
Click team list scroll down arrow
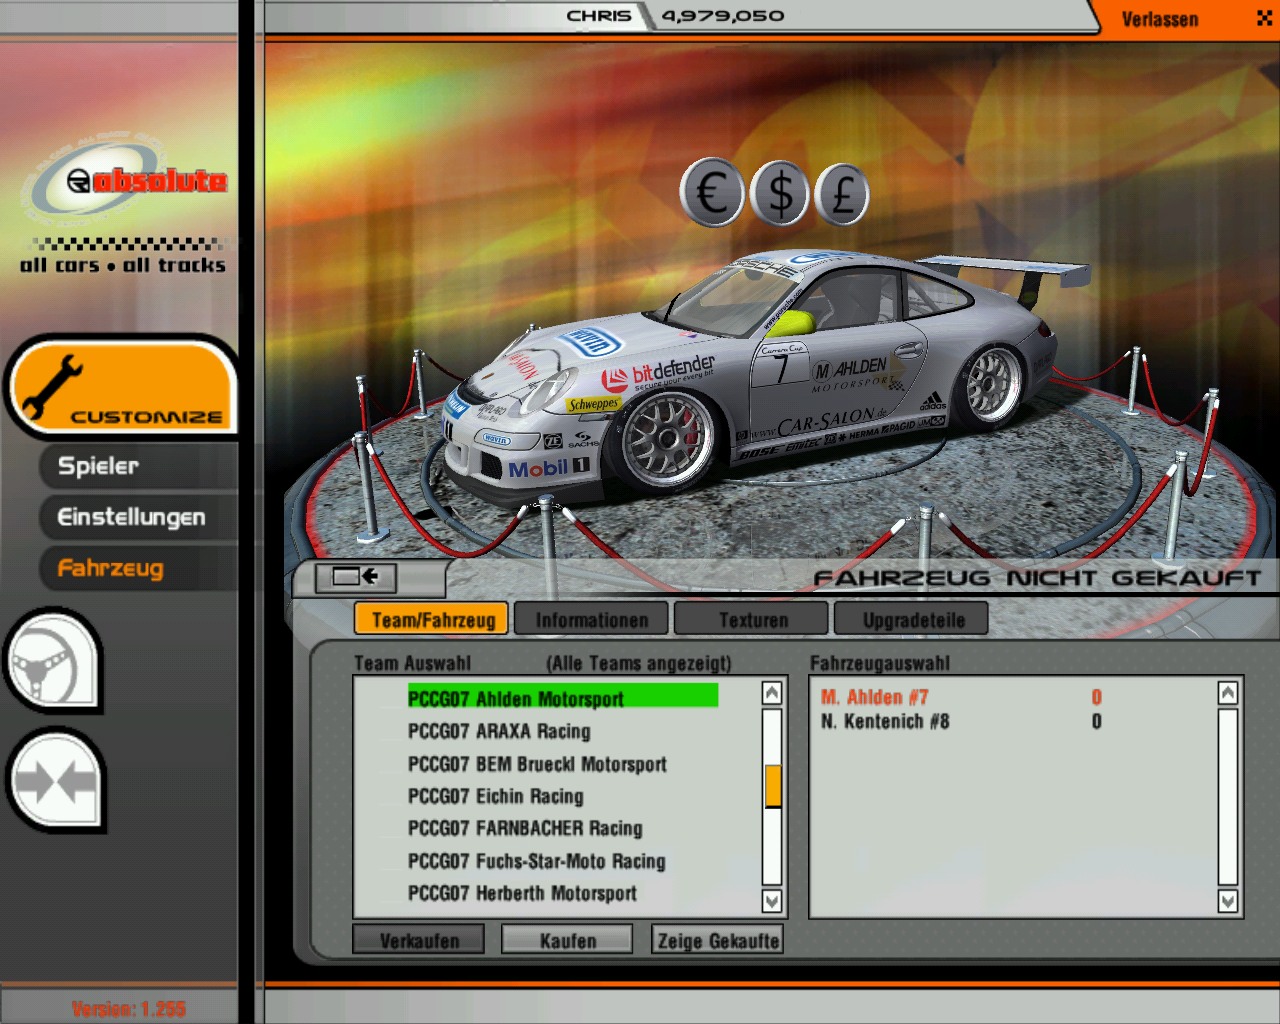point(772,900)
